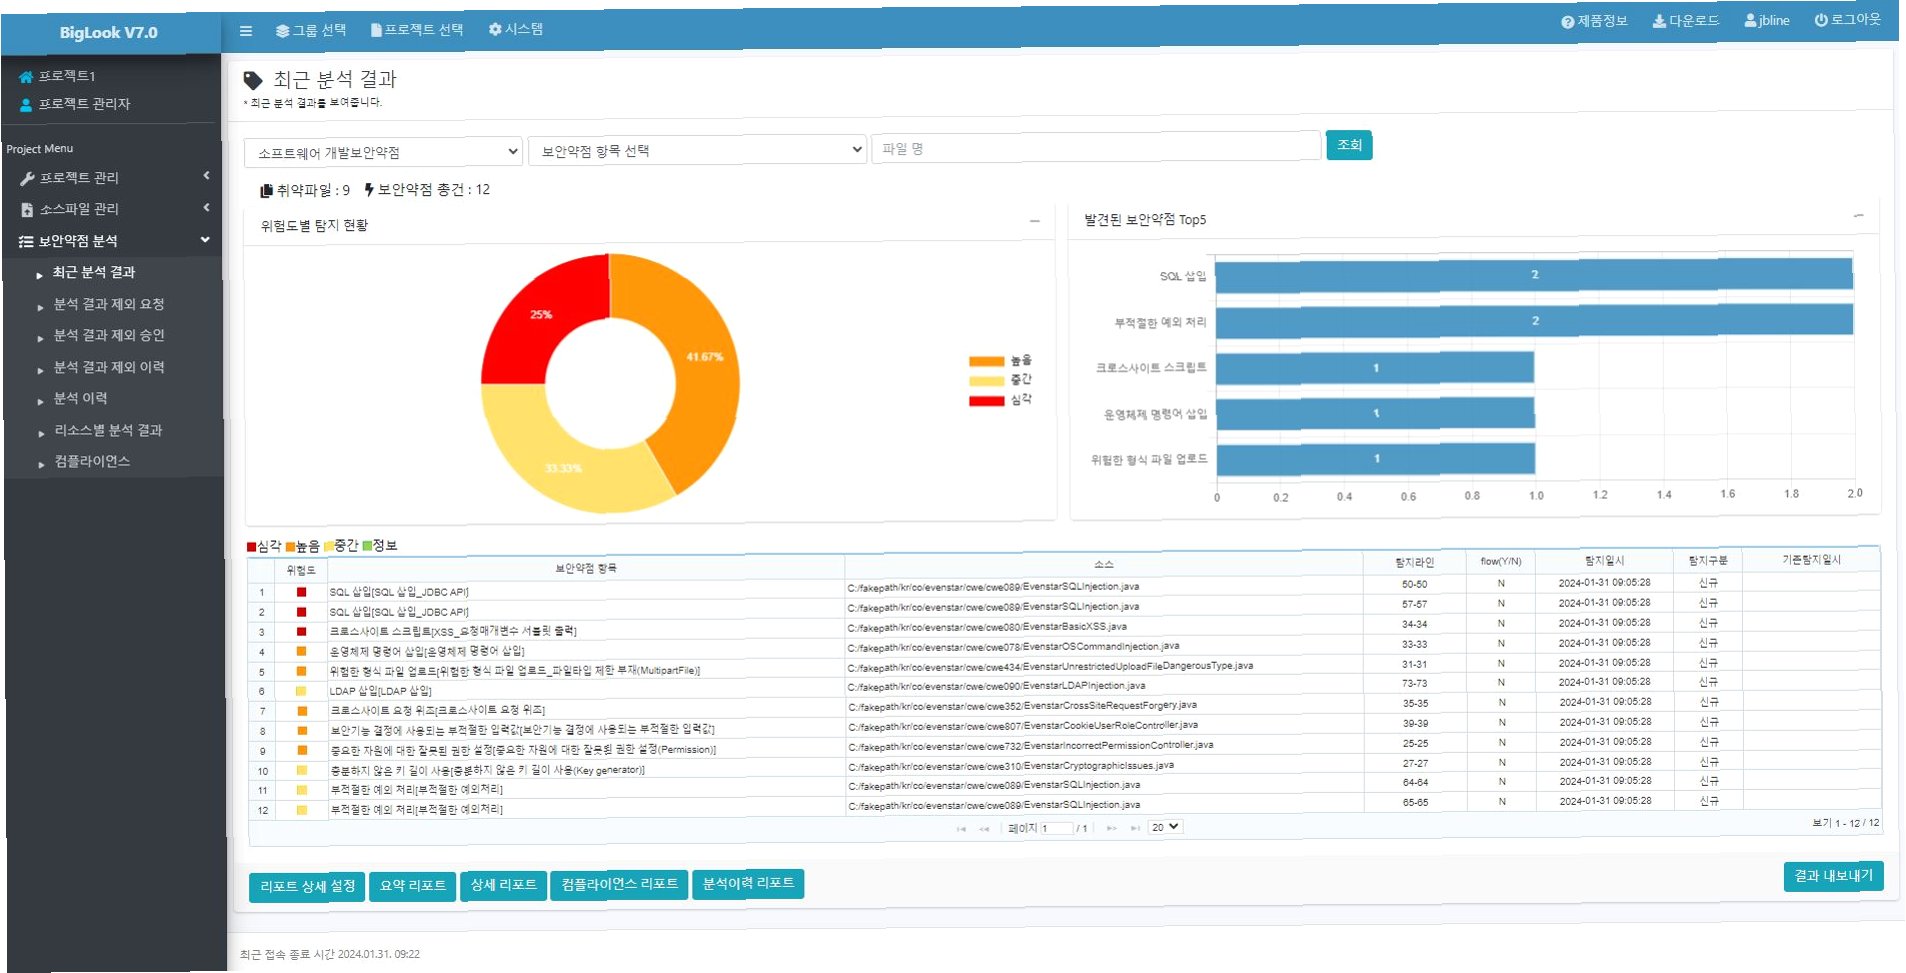Image resolution: width=1906 pixels, height=973 pixels.
Task: Collapse 발견된 보안약점 Top5 panel
Action: coord(1858,215)
